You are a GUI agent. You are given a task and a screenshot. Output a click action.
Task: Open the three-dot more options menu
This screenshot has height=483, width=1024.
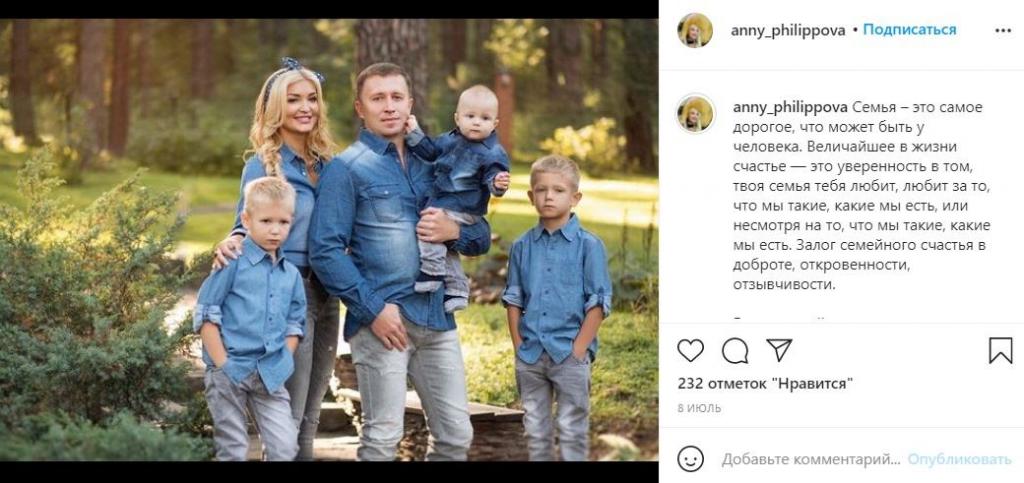pyautogui.click(x=1003, y=31)
